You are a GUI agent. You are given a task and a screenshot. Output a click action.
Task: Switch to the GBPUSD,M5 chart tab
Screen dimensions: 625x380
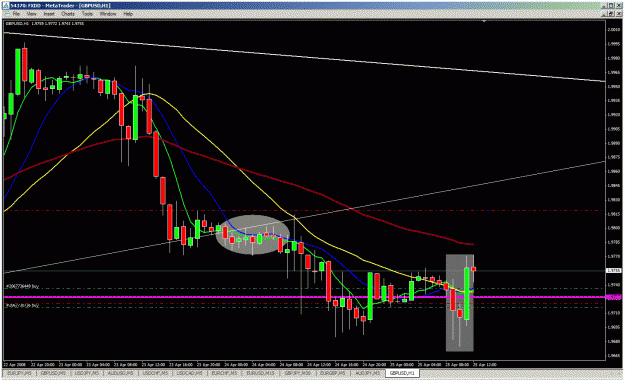click(x=53, y=373)
